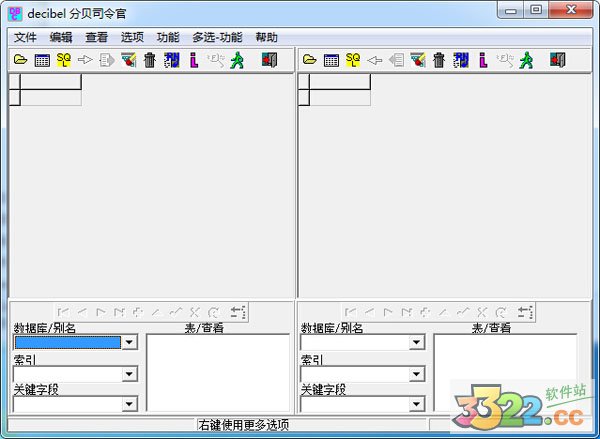The width and height of the screenshot is (600, 439).
Task: Insert record with plus in left navigator
Action: coord(138,312)
